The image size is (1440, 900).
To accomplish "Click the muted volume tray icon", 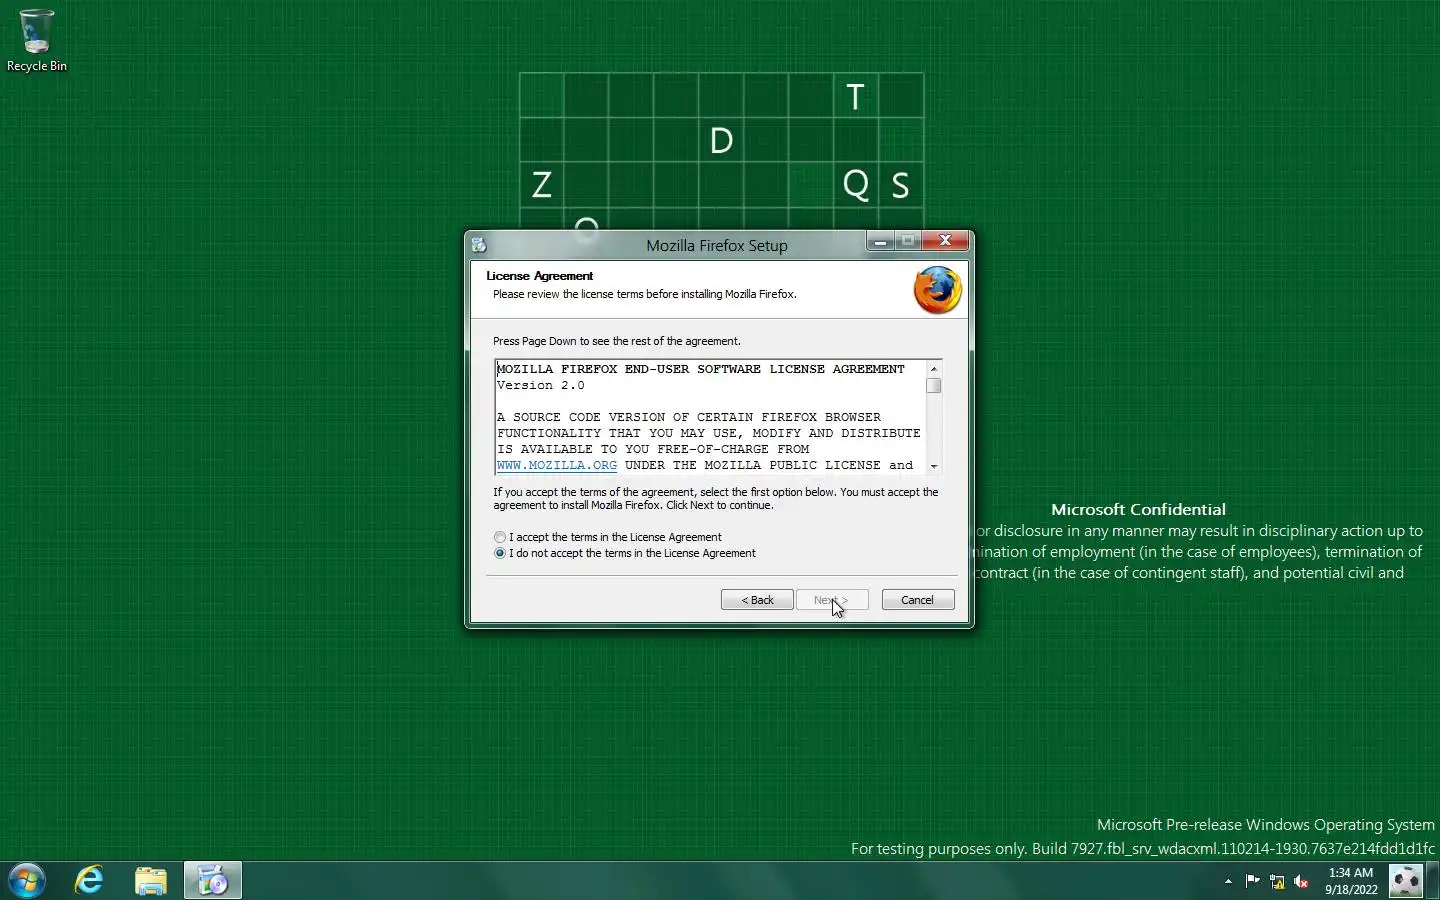I will [1301, 881].
